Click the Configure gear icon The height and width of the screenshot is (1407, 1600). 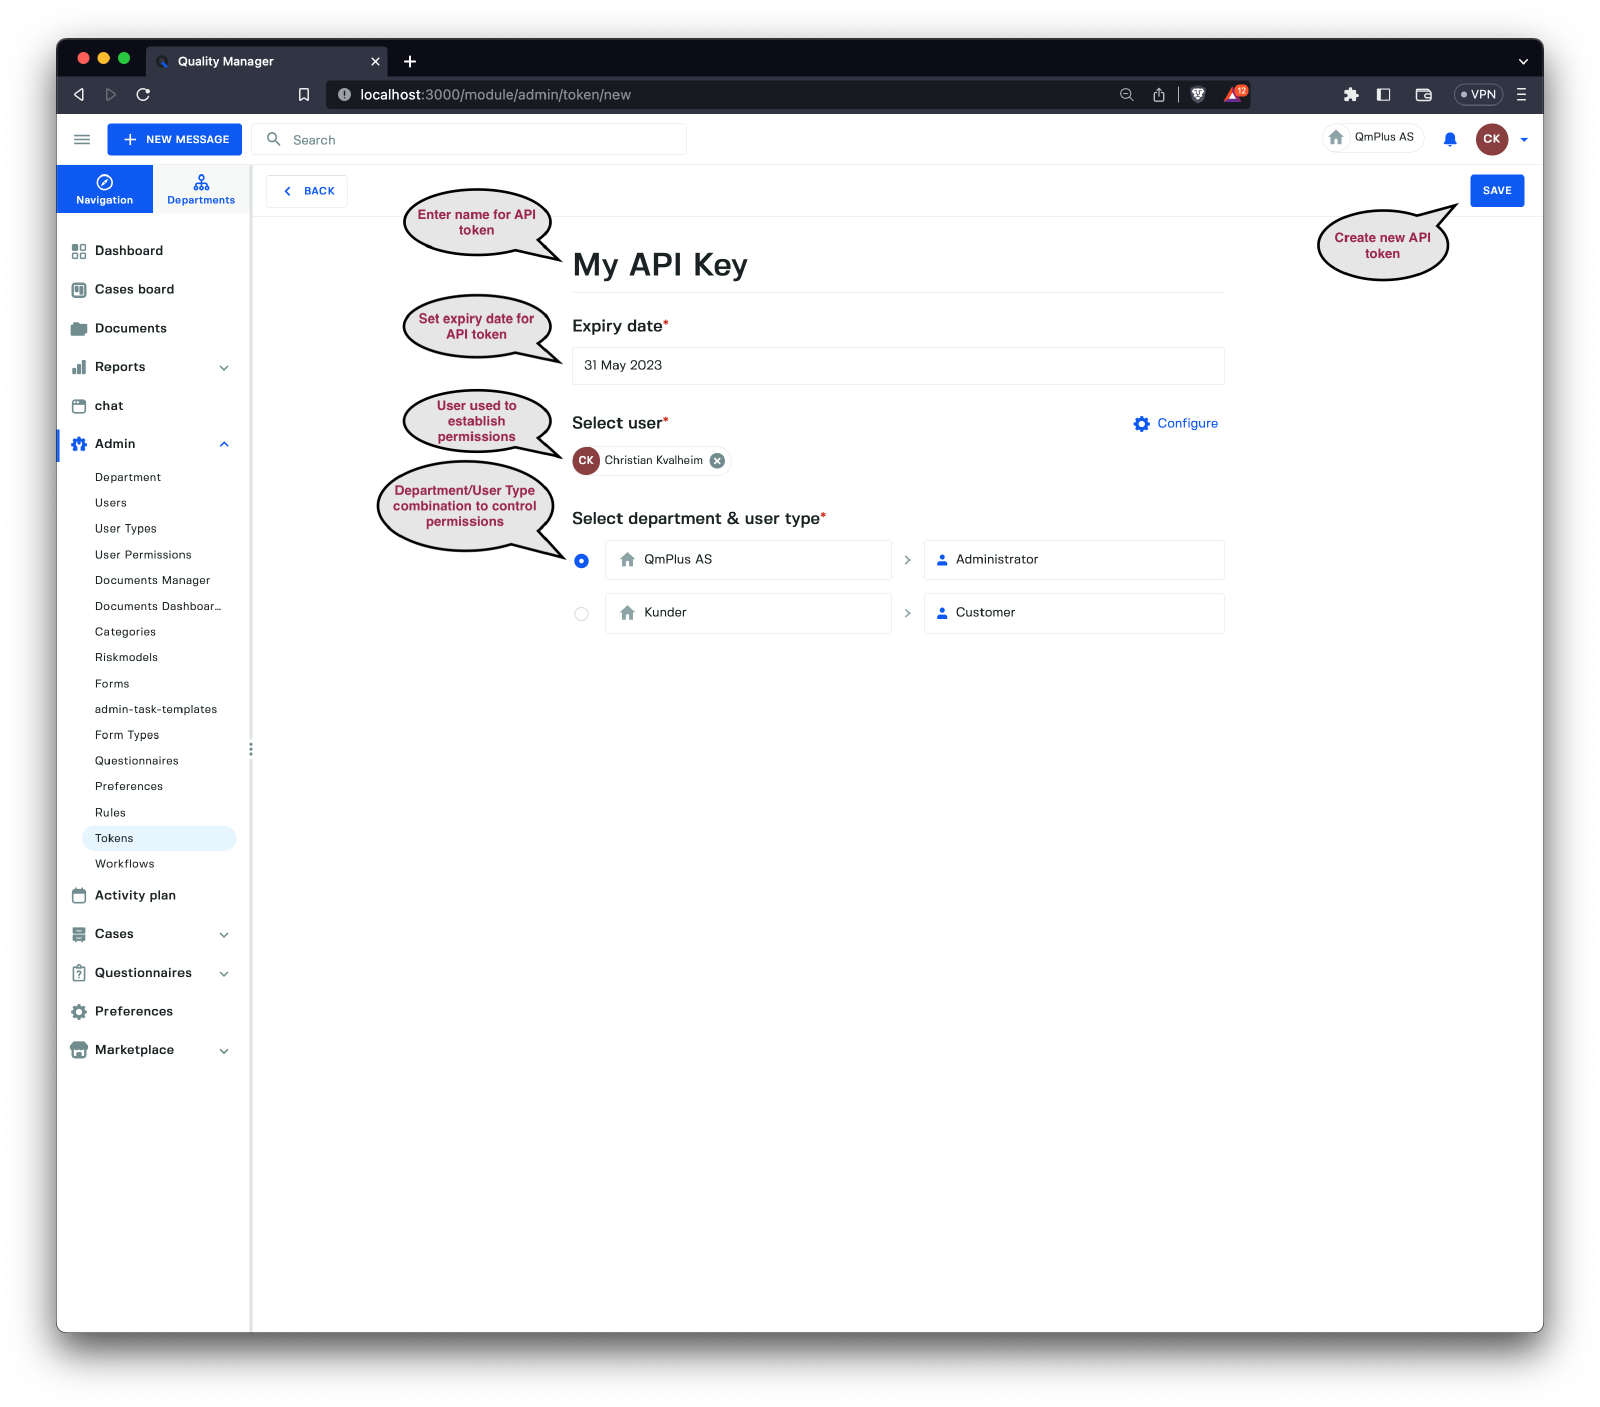[1141, 424]
